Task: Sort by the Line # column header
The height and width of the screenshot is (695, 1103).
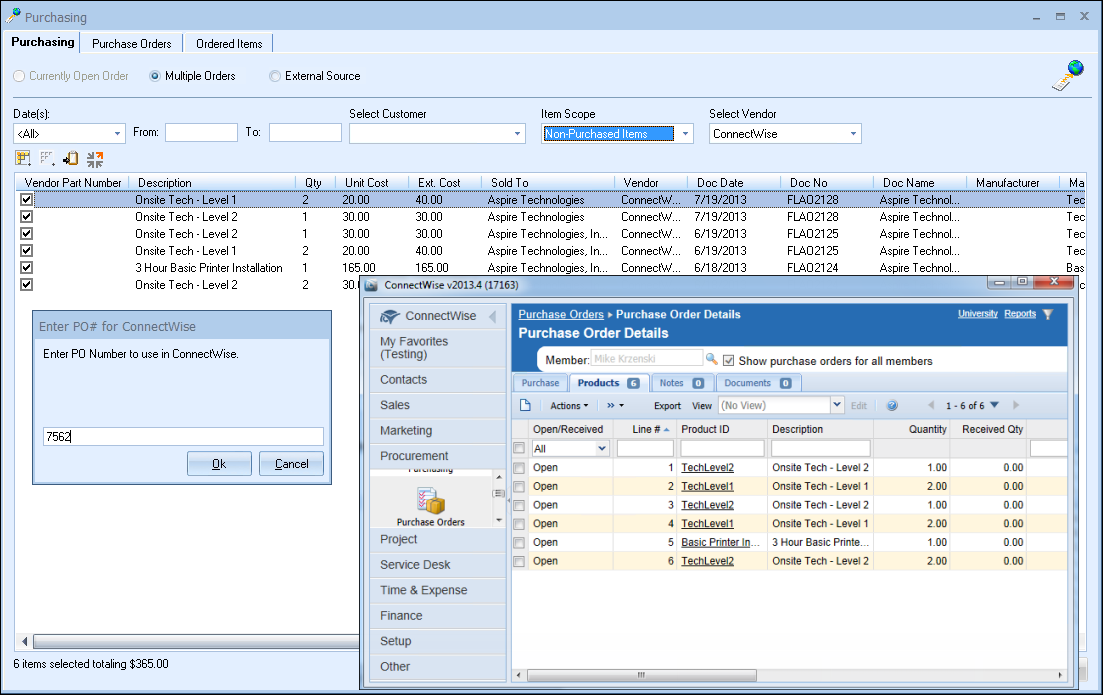Action: click(644, 429)
